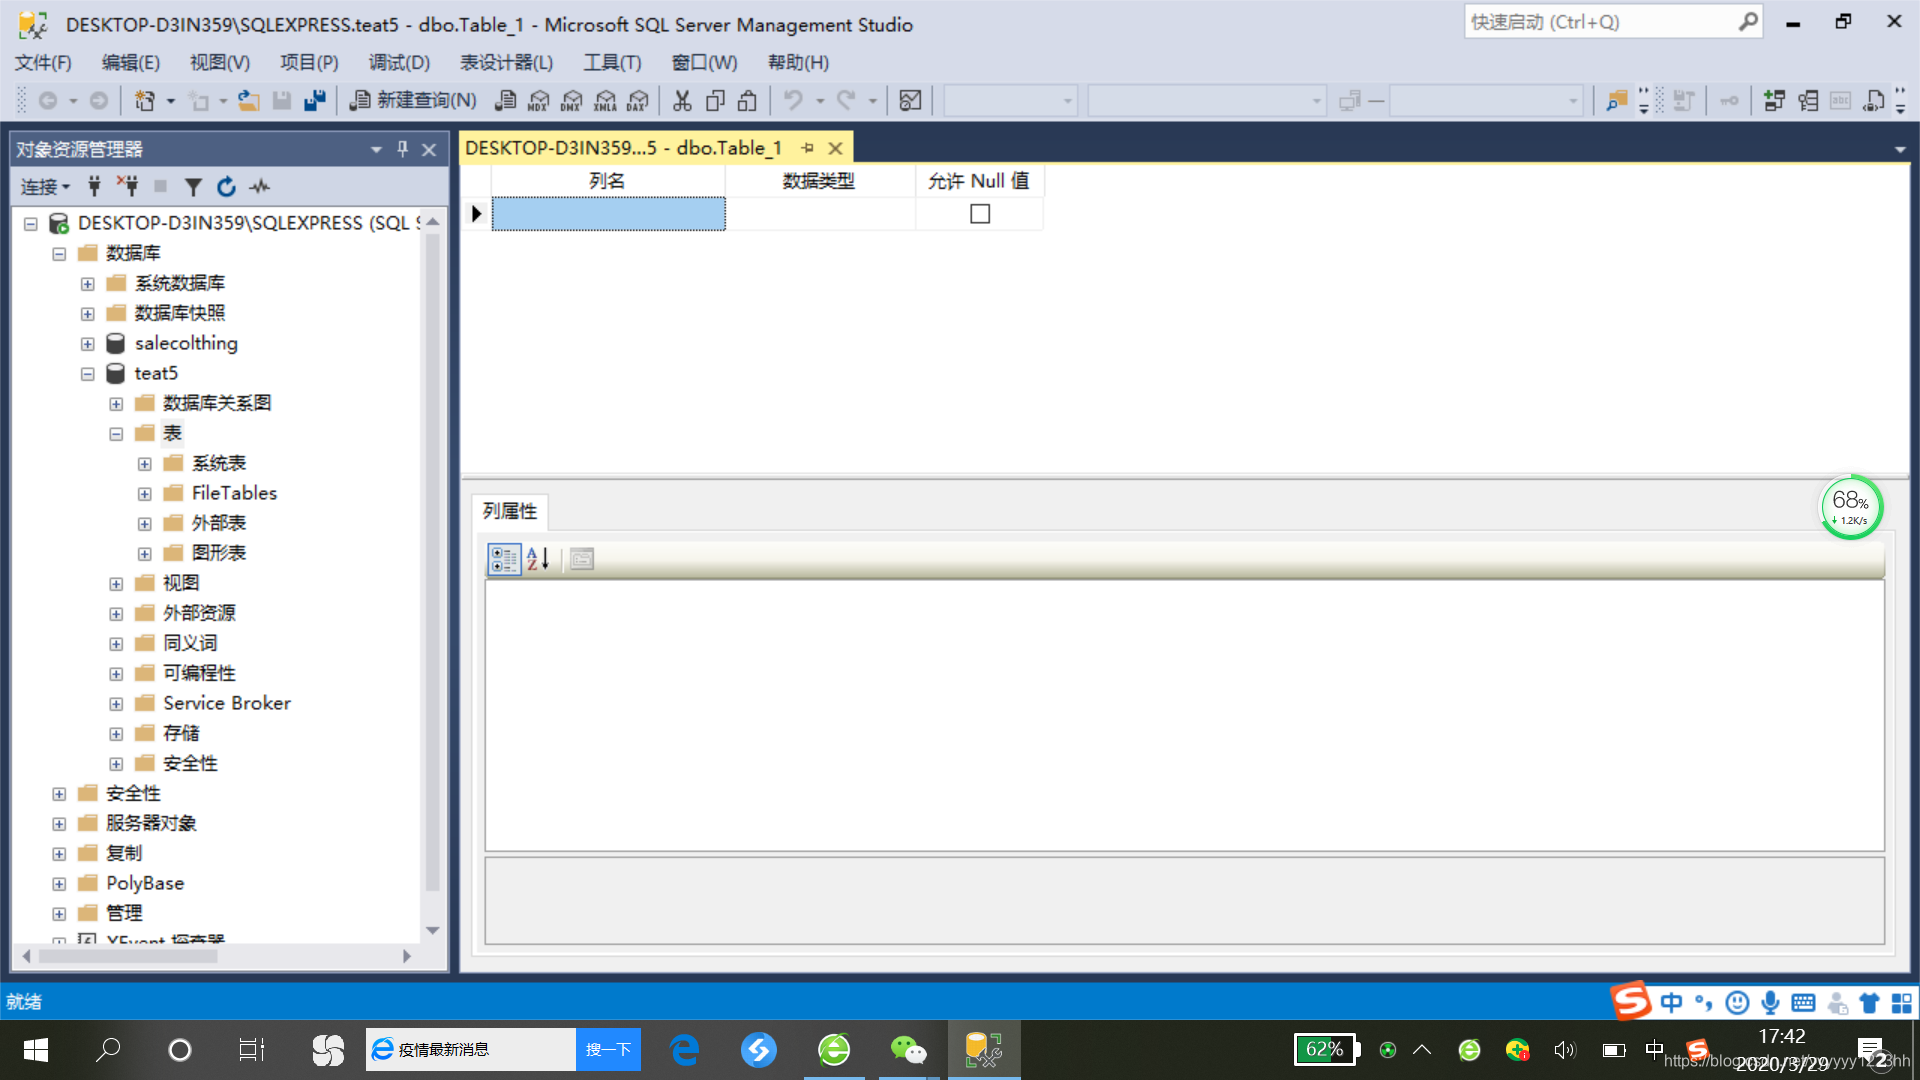1920x1080 pixels.
Task: Click the Undo arrow toolbar icon
Action: tap(793, 100)
